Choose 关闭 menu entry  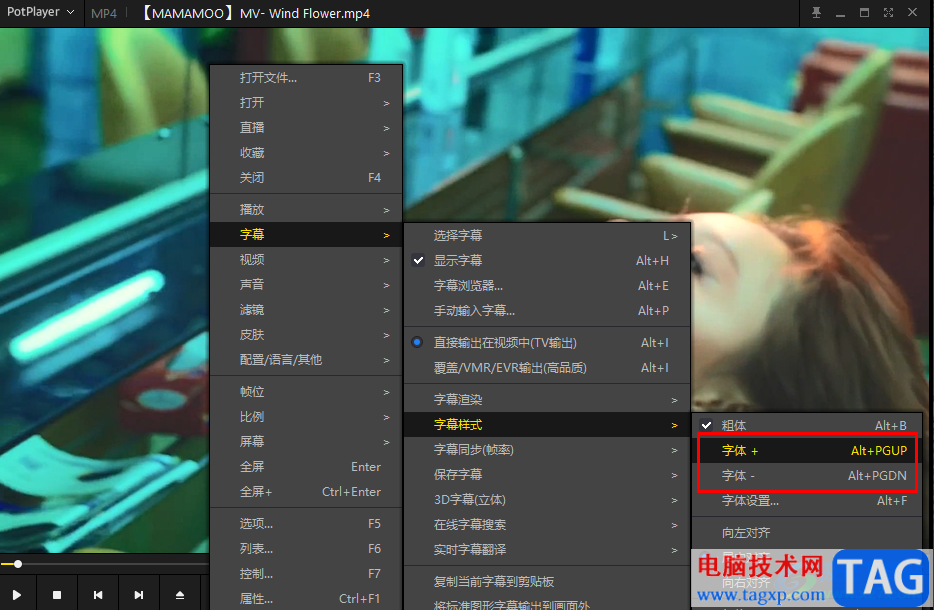tap(306, 178)
